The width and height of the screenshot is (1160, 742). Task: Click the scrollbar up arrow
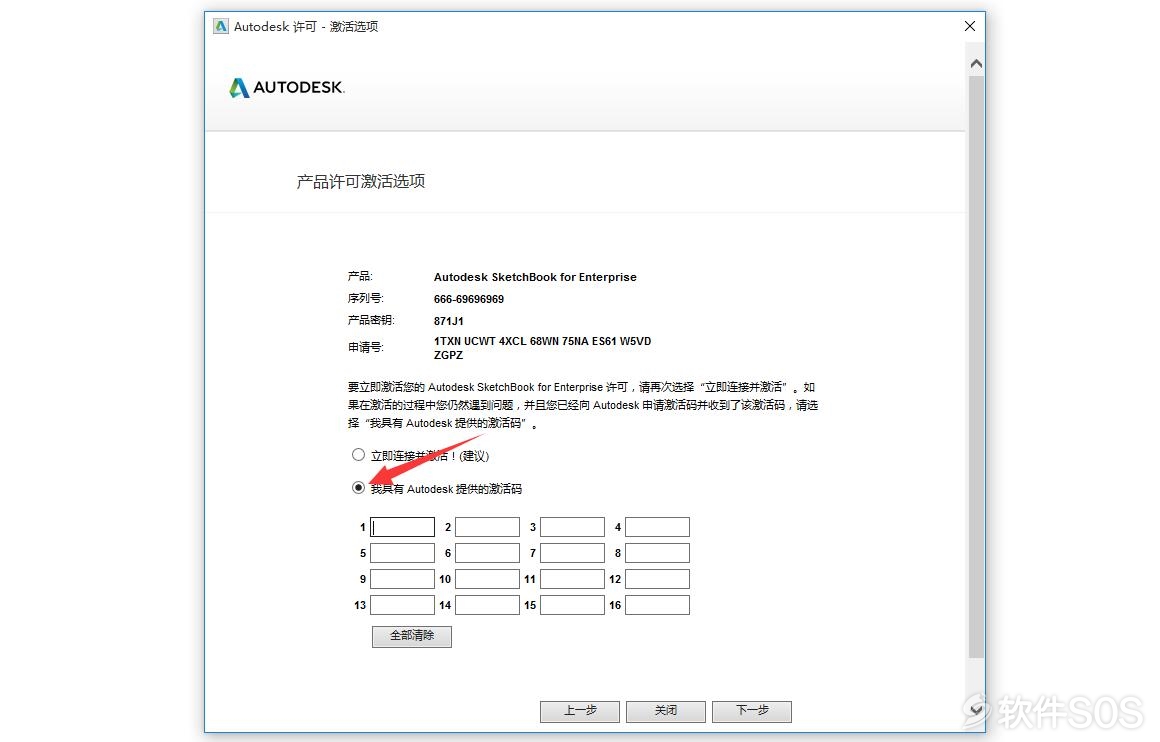click(977, 64)
